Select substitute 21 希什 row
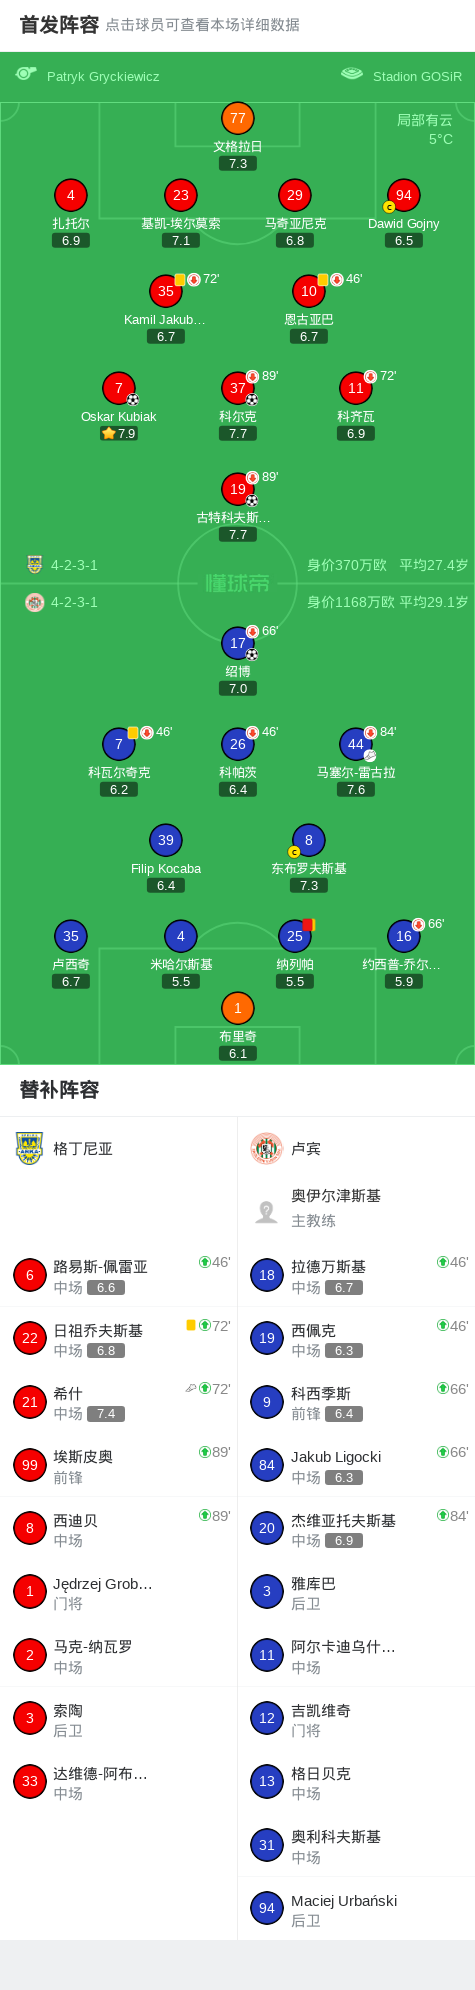Screen dimensions: 475x1990 click(118, 1402)
